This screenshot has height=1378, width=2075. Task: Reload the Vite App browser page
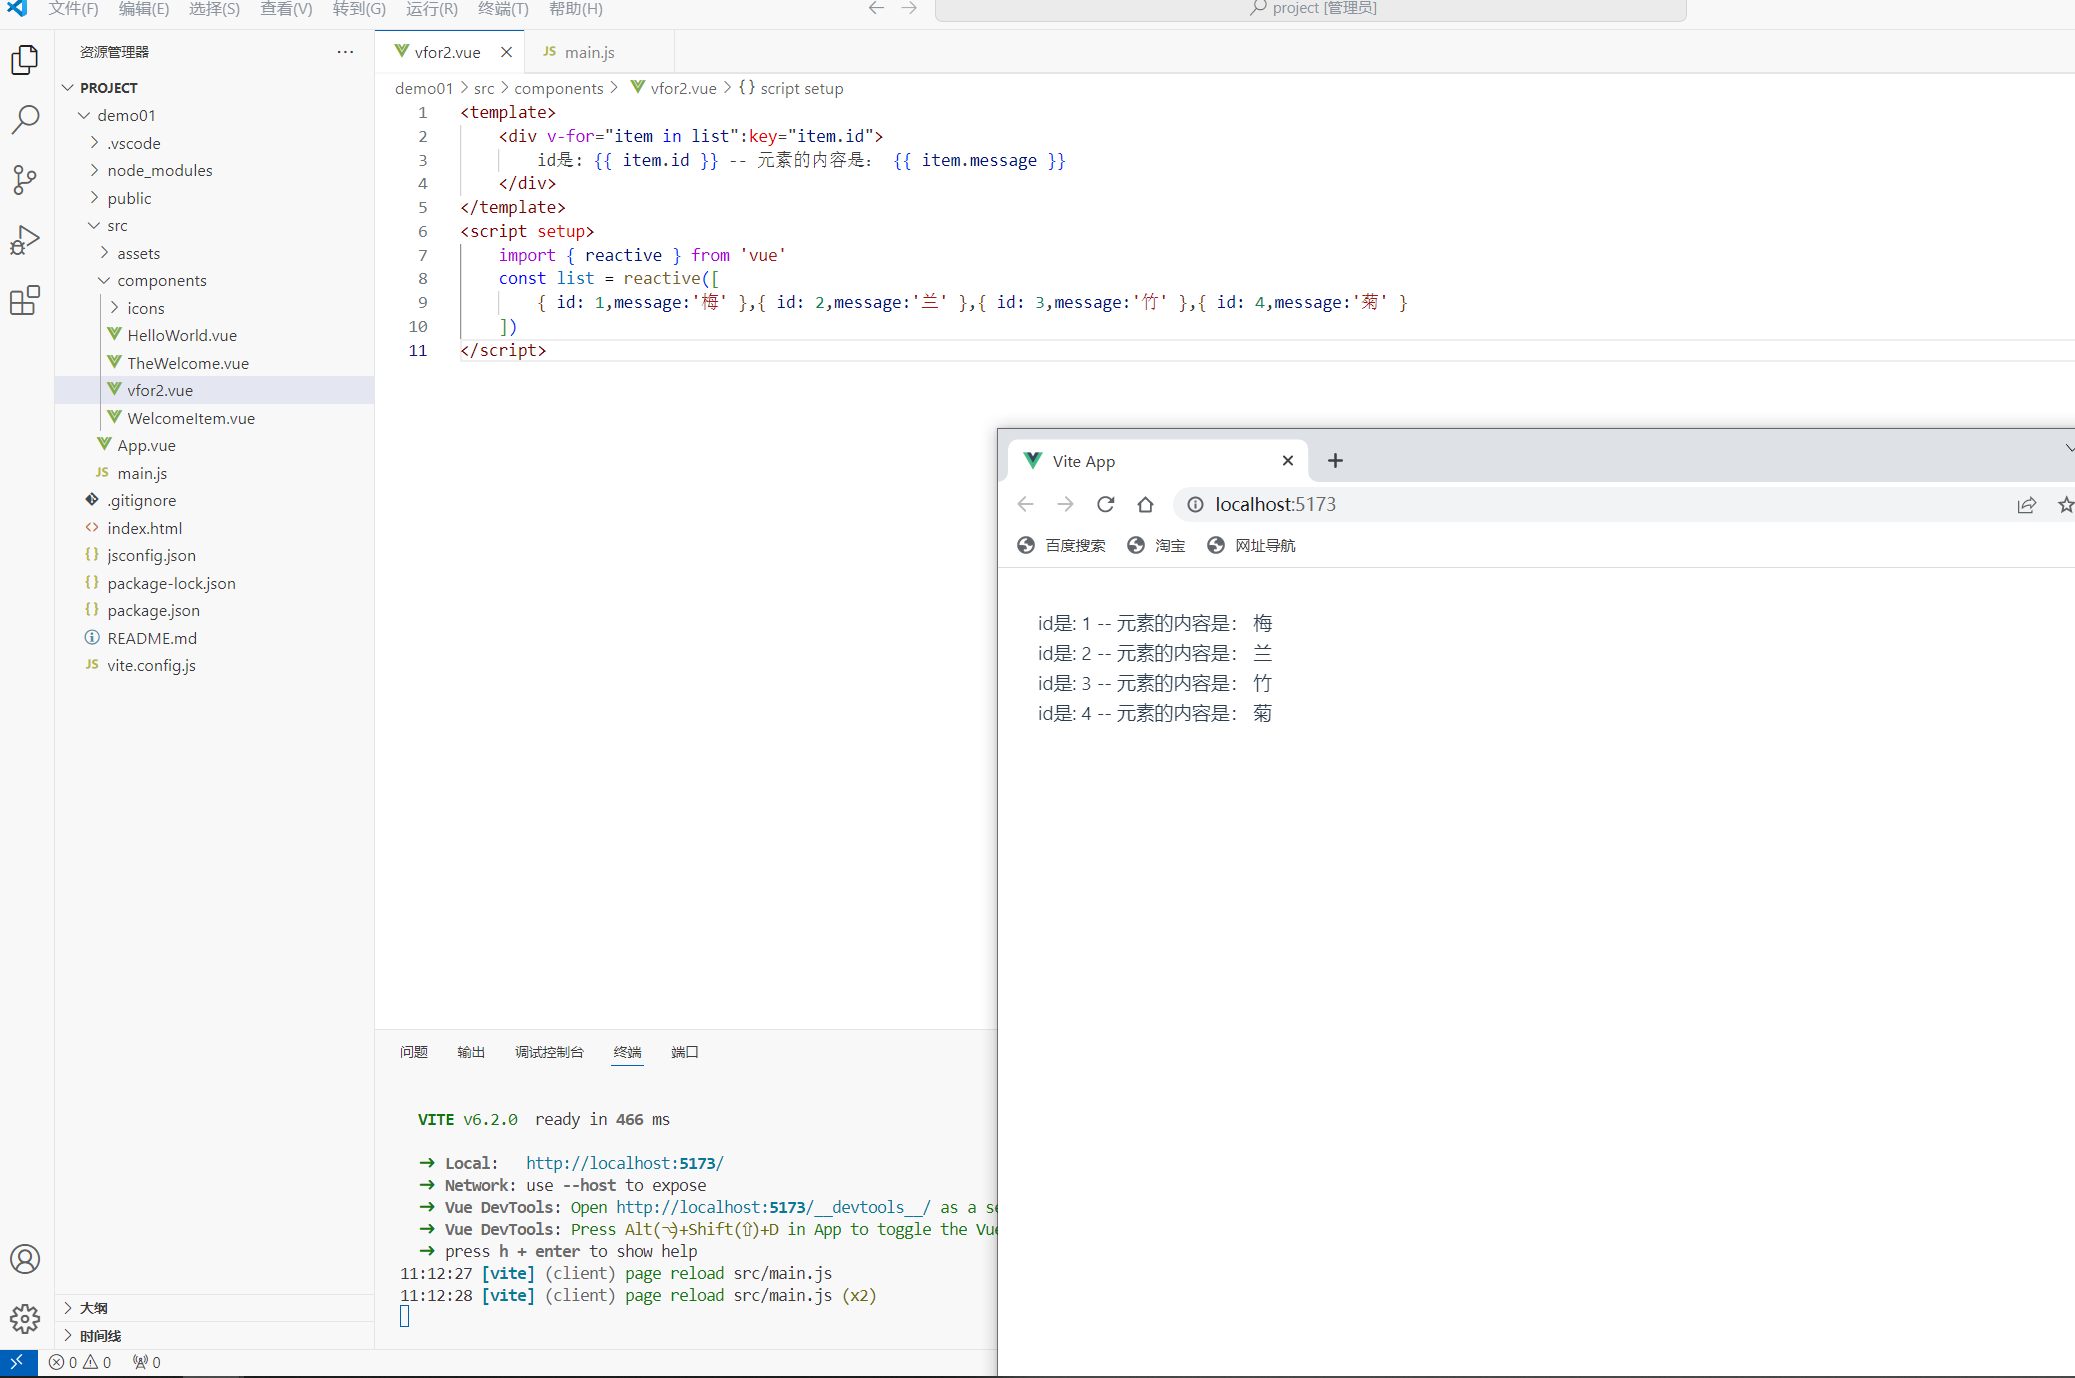pyautogui.click(x=1105, y=504)
